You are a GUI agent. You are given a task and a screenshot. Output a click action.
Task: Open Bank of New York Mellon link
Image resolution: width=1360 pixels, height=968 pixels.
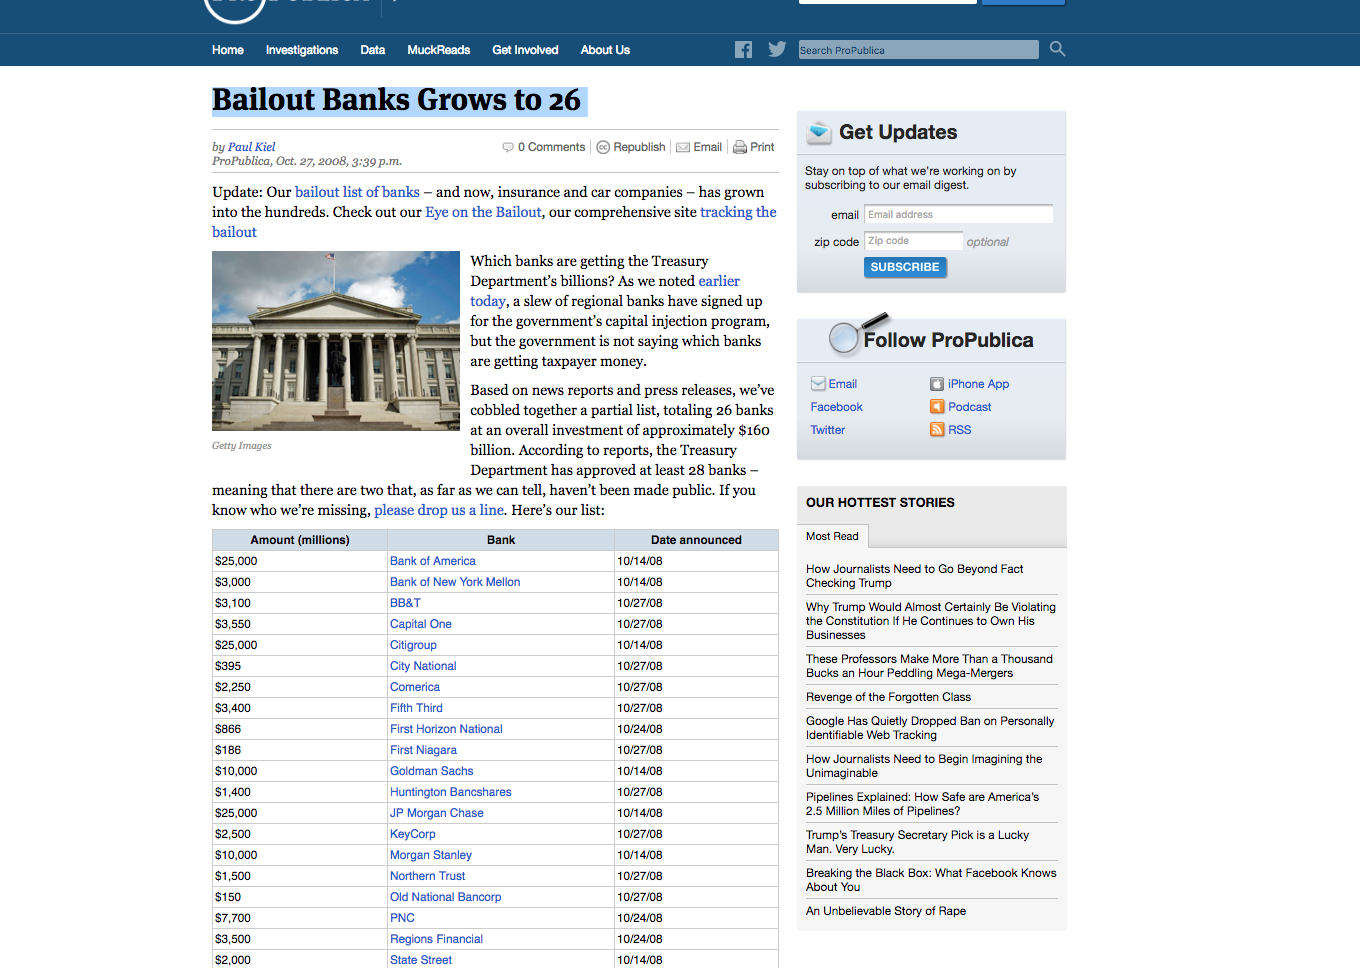(x=455, y=582)
